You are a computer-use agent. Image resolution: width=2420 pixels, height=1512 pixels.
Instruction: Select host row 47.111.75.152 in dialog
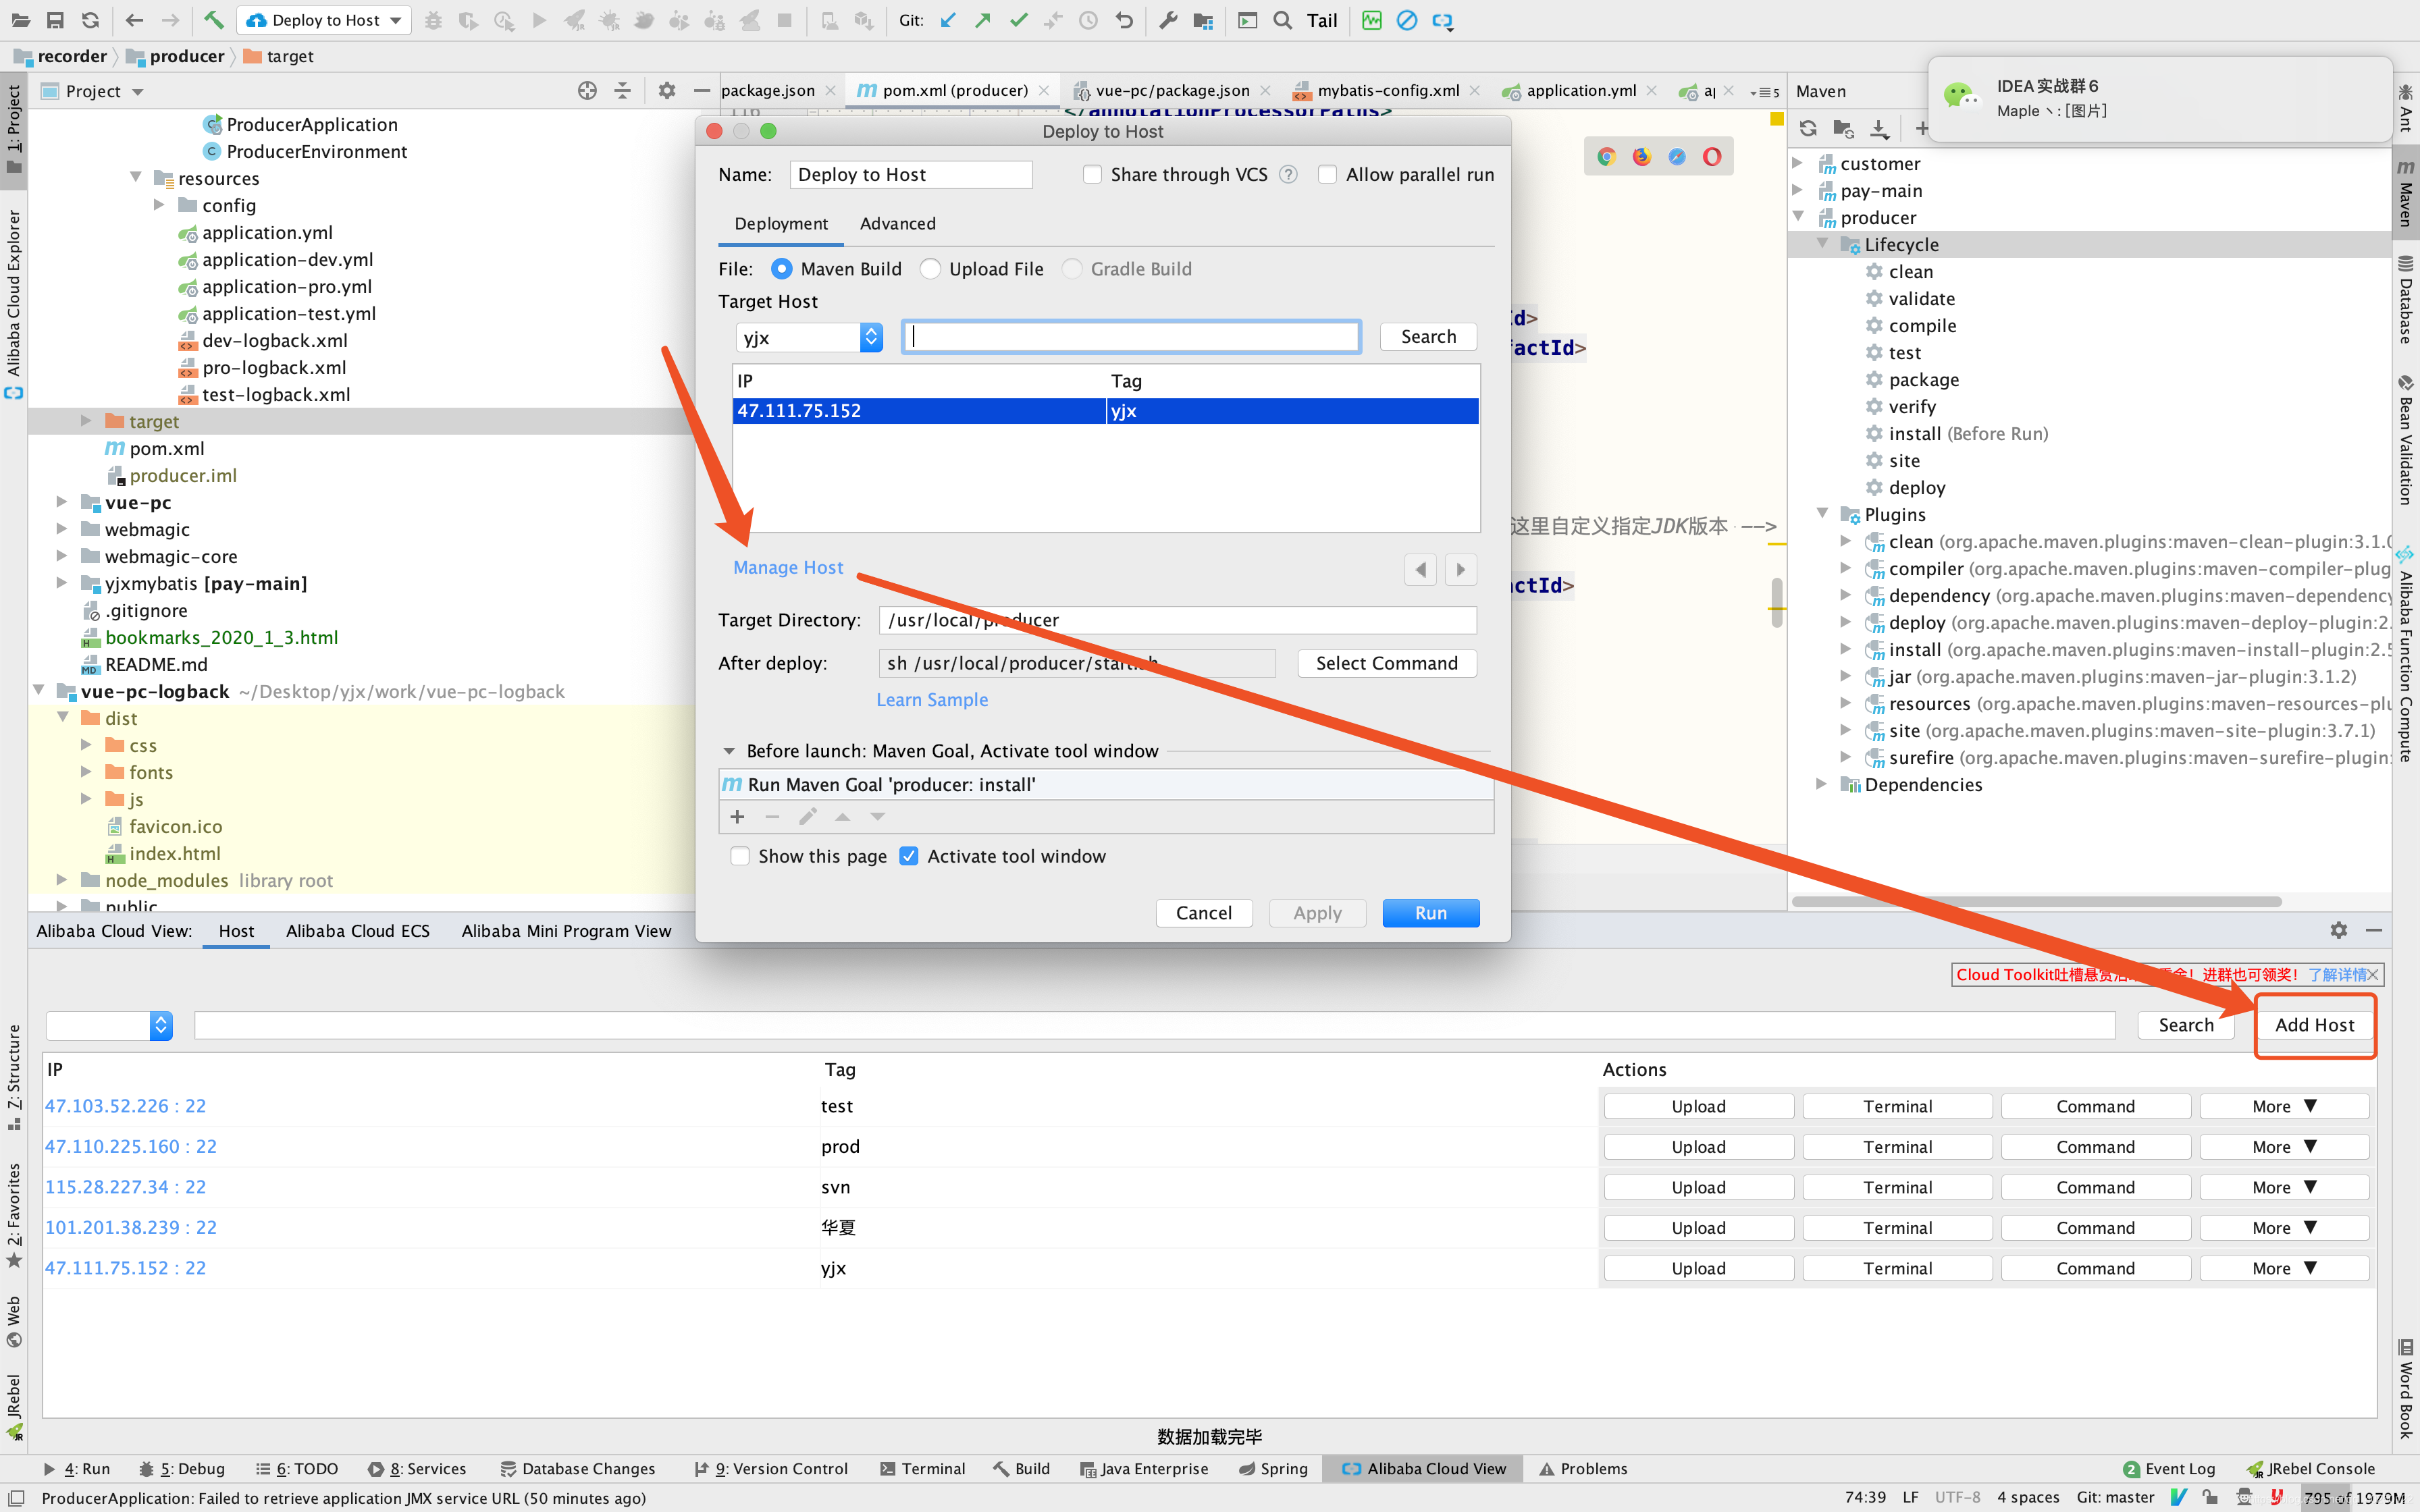click(x=1105, y=411)
